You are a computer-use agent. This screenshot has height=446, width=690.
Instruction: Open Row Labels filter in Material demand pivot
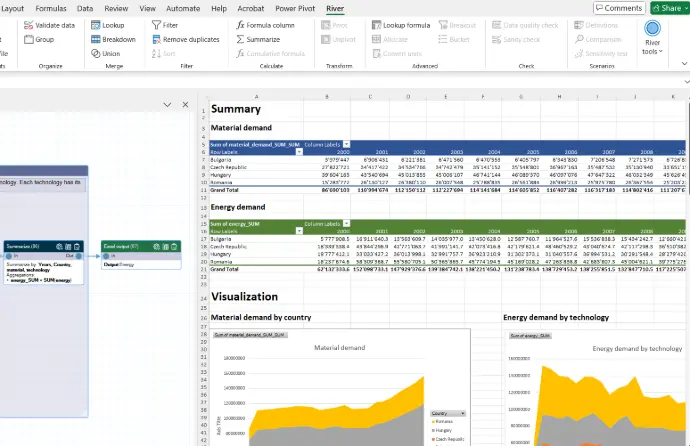(x=298, y=152)
